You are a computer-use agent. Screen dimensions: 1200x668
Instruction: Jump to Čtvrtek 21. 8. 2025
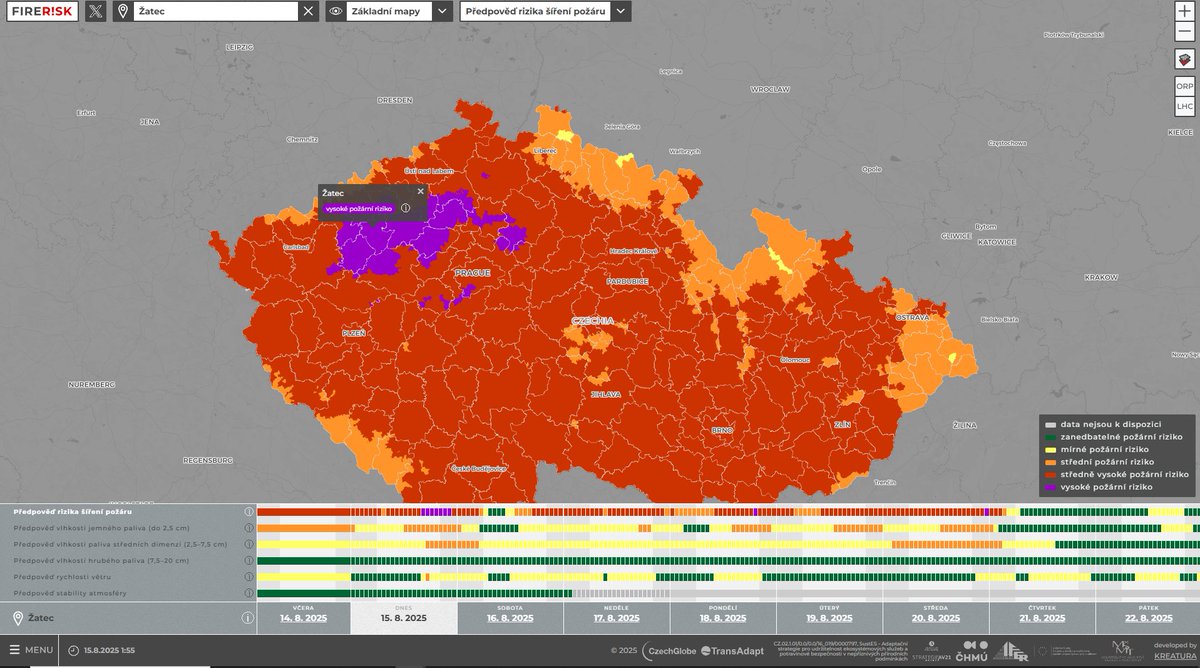[1042, 617]
